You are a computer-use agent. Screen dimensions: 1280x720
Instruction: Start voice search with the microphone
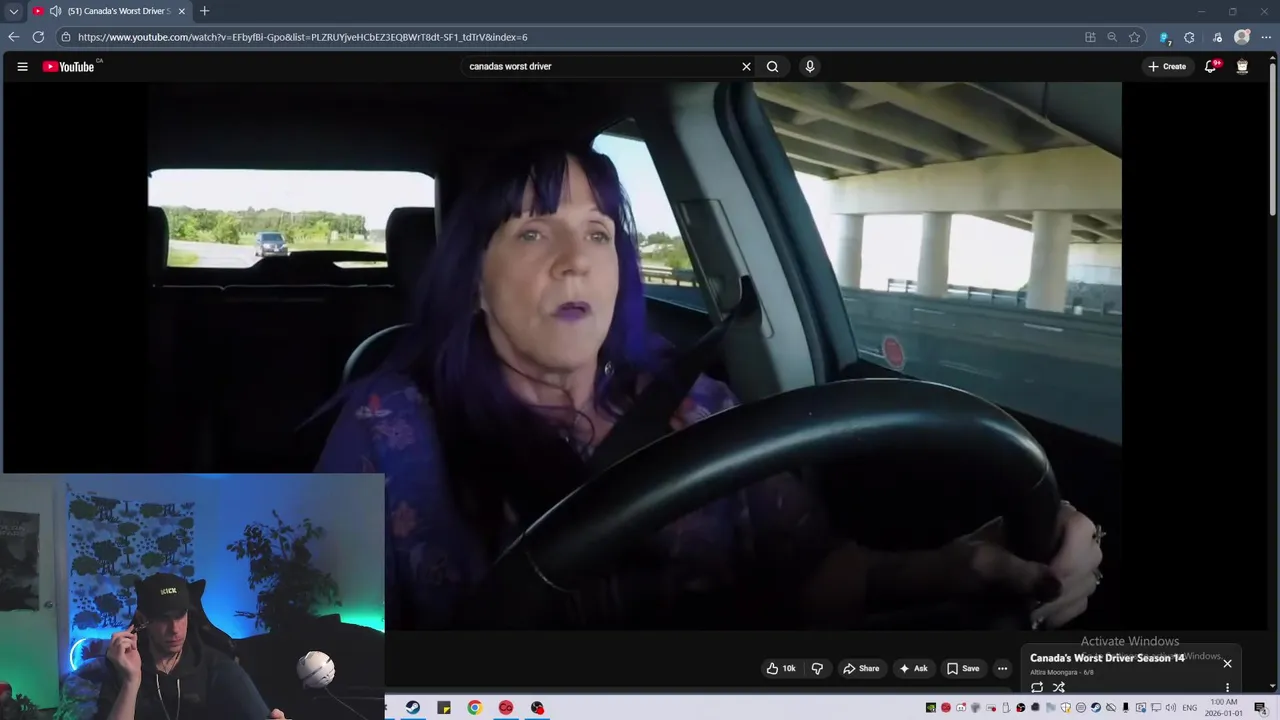point(810,67)
